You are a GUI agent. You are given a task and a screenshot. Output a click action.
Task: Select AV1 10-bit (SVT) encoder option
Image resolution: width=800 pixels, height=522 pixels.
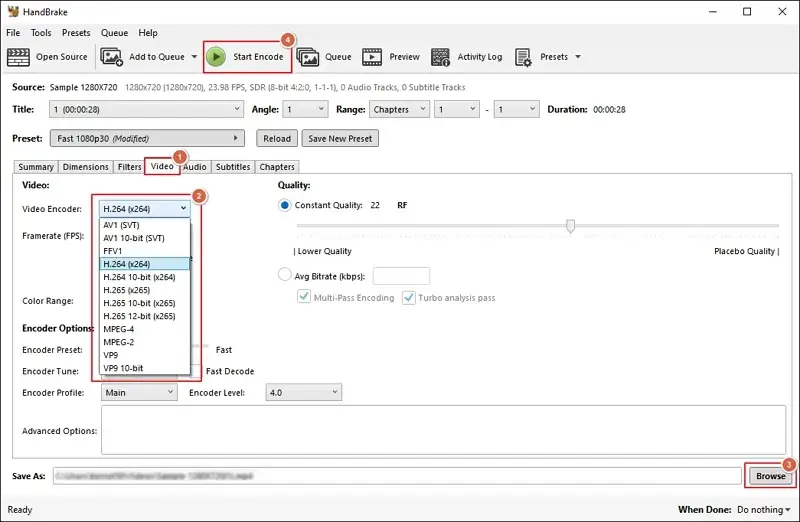pyautogui.click(x=145, y=238)
